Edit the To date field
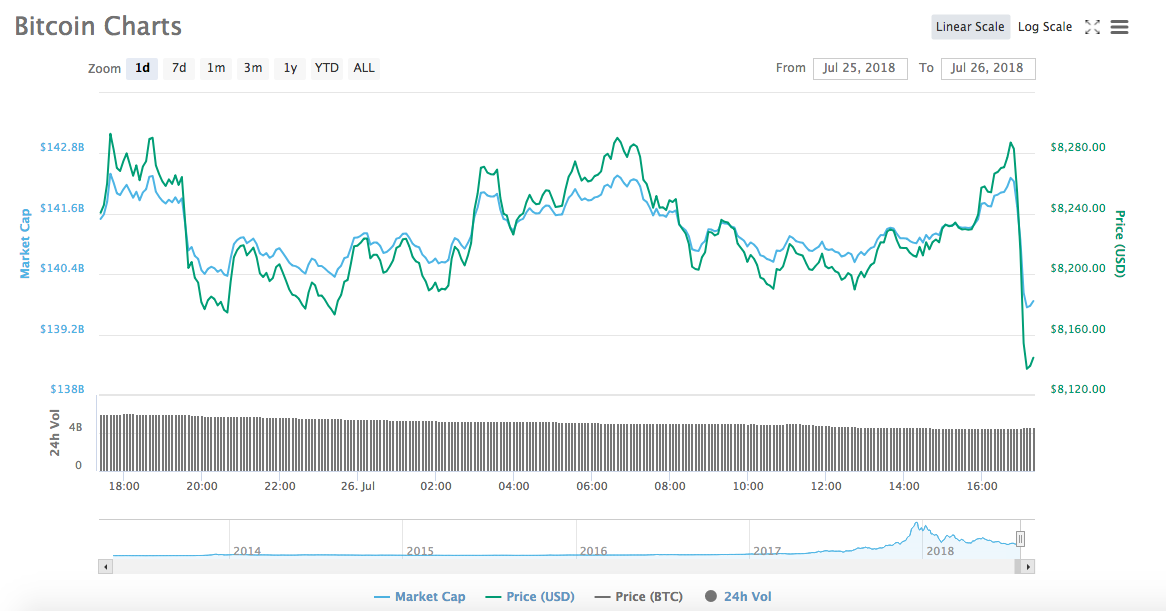This screenshot has width=1166, height=611. (988, 68)
